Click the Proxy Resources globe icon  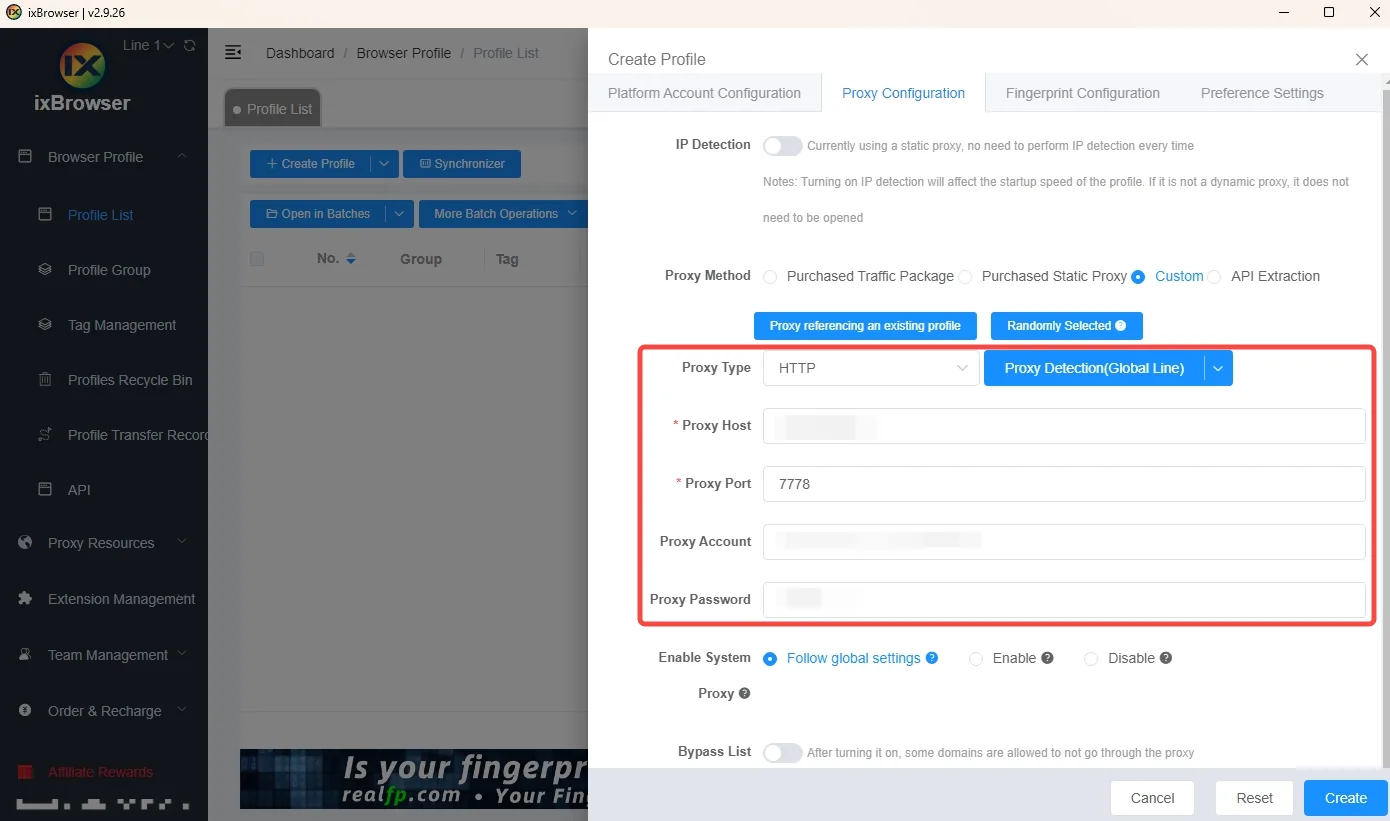pyautogui.click(x=25, y=543)
